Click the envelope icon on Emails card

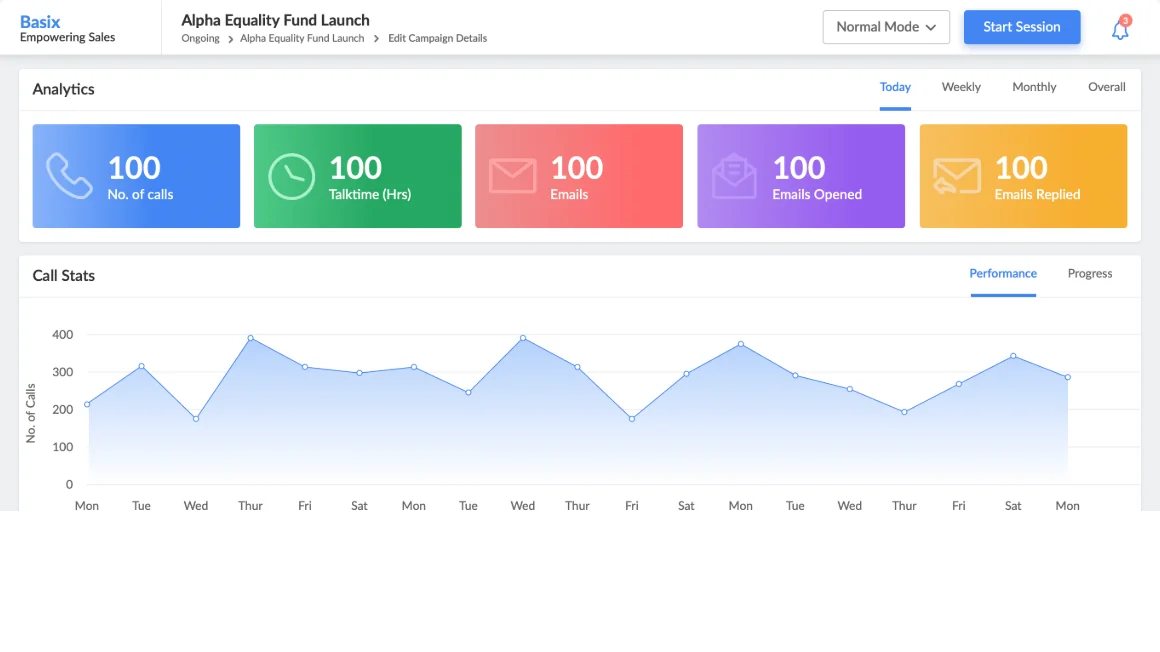pos(513,176)
